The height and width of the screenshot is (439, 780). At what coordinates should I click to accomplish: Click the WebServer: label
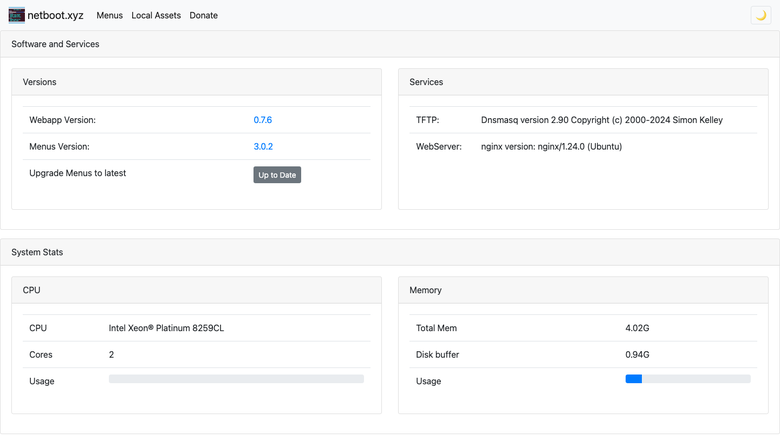439,147
